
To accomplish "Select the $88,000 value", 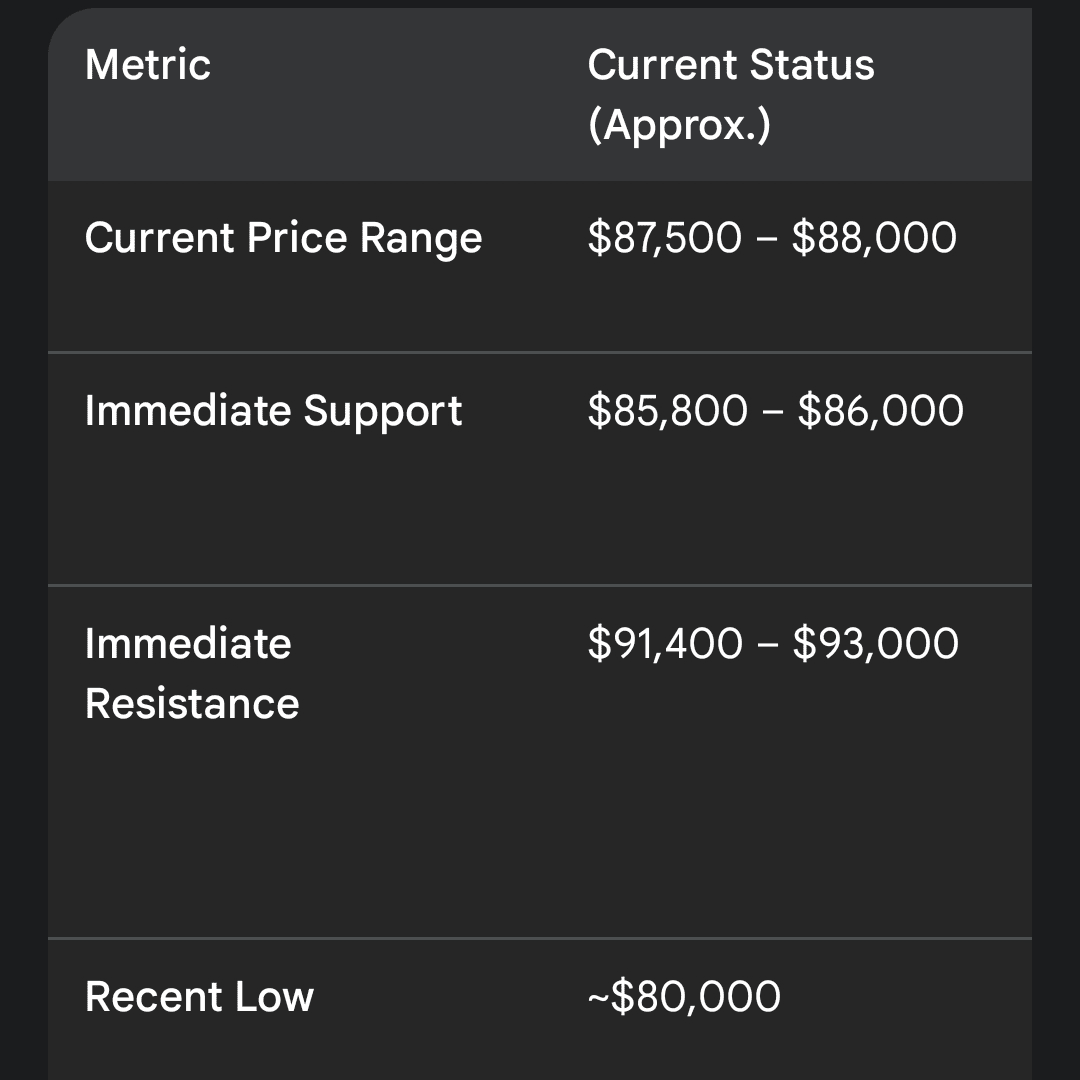I will click(874, 239).
